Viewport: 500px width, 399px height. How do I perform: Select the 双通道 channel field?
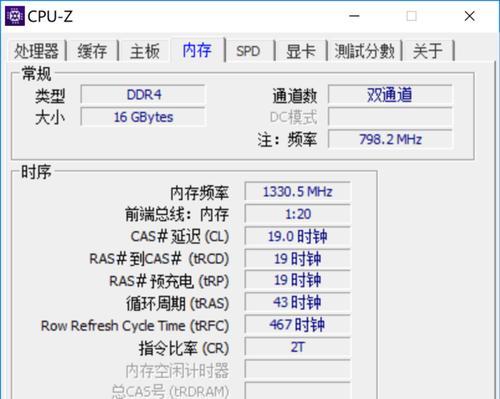pos(390,95)
